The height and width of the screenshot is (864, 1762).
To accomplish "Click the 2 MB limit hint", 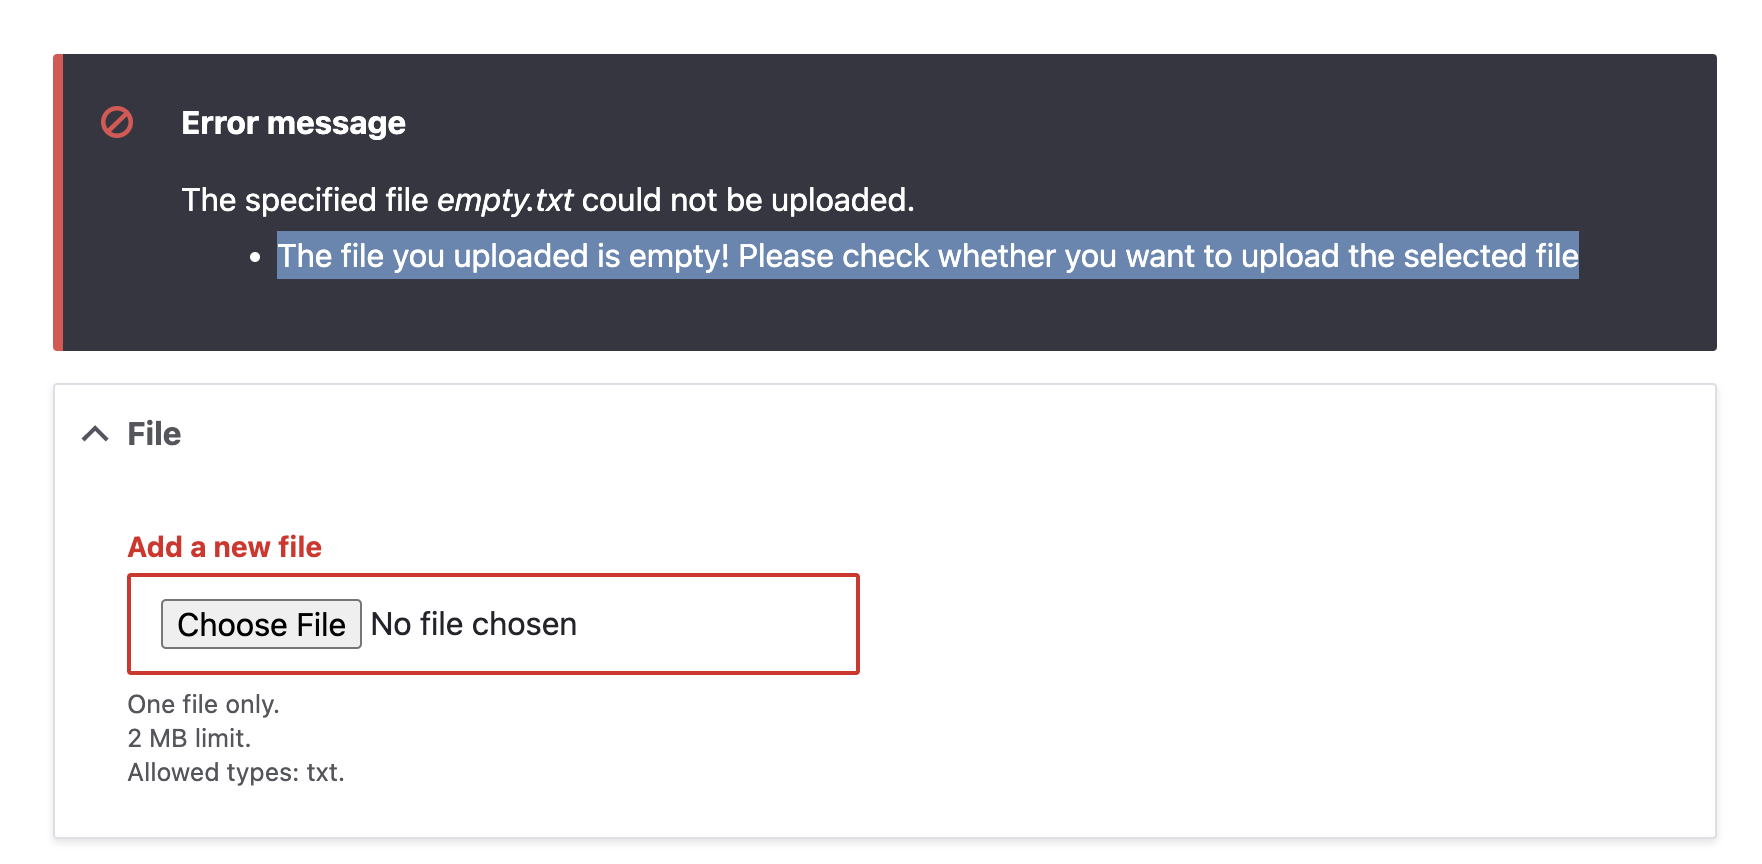I will click(189, 738).
